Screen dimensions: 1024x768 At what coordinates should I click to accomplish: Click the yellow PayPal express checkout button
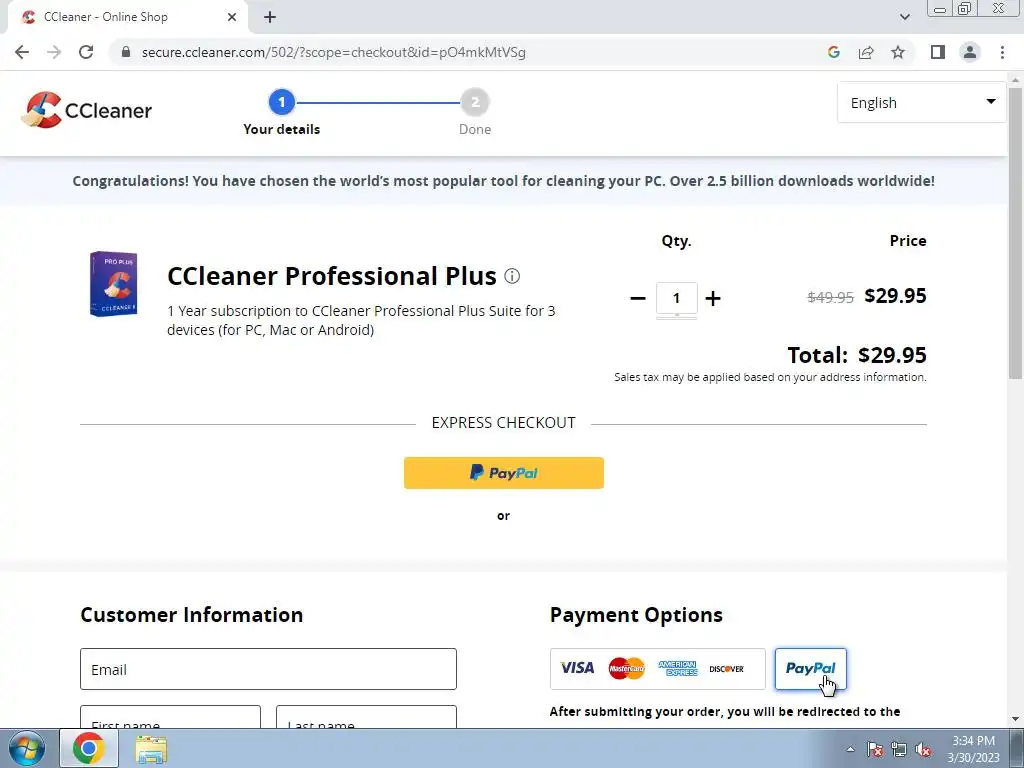click(504, 473)
